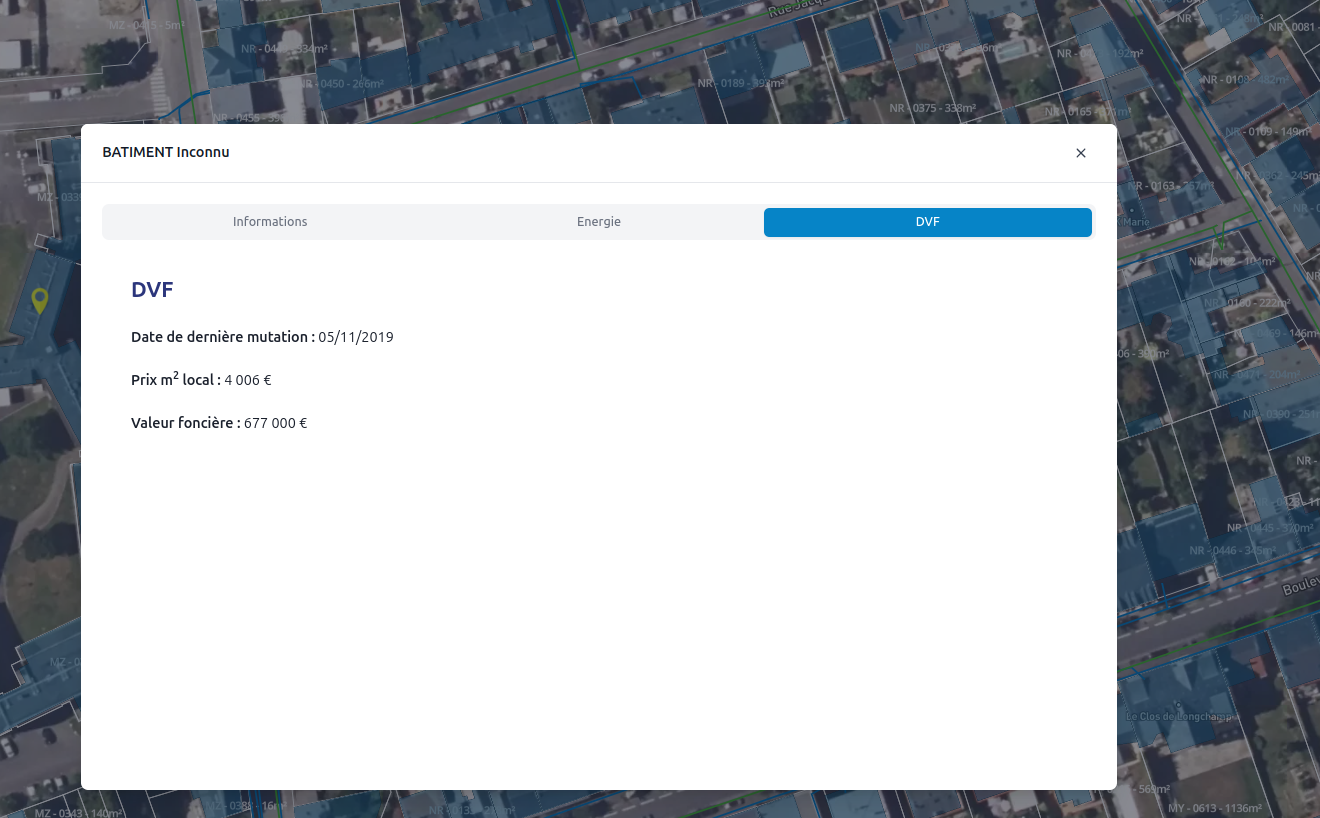Image resolution: width=1320 pixels, height=818 pixels.
Task: Click the yellow location pin on map
Action: pyautogui.click(x=39, y=299)
